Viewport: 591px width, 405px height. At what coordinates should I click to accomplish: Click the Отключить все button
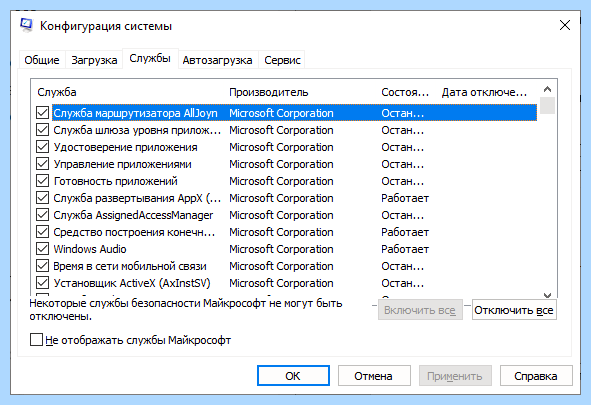pos(514,310)
